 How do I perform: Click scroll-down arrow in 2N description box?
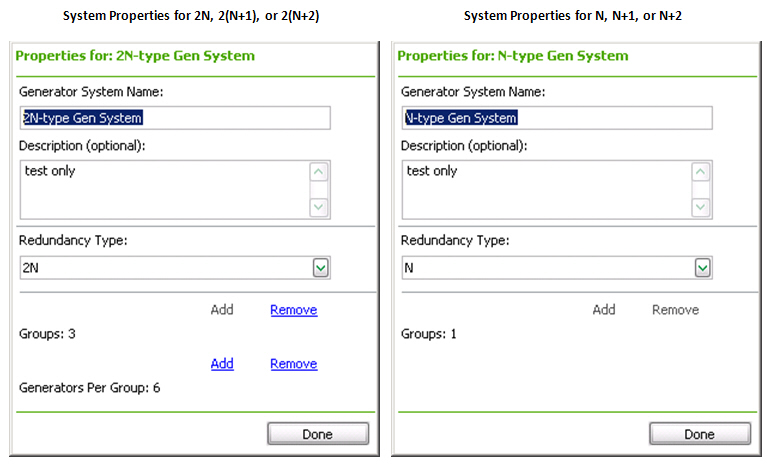tap(318, 207)
